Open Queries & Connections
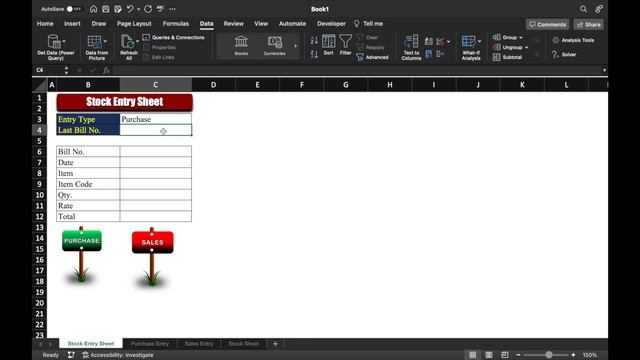Screen dimensions: 640x360 (174, 38)
